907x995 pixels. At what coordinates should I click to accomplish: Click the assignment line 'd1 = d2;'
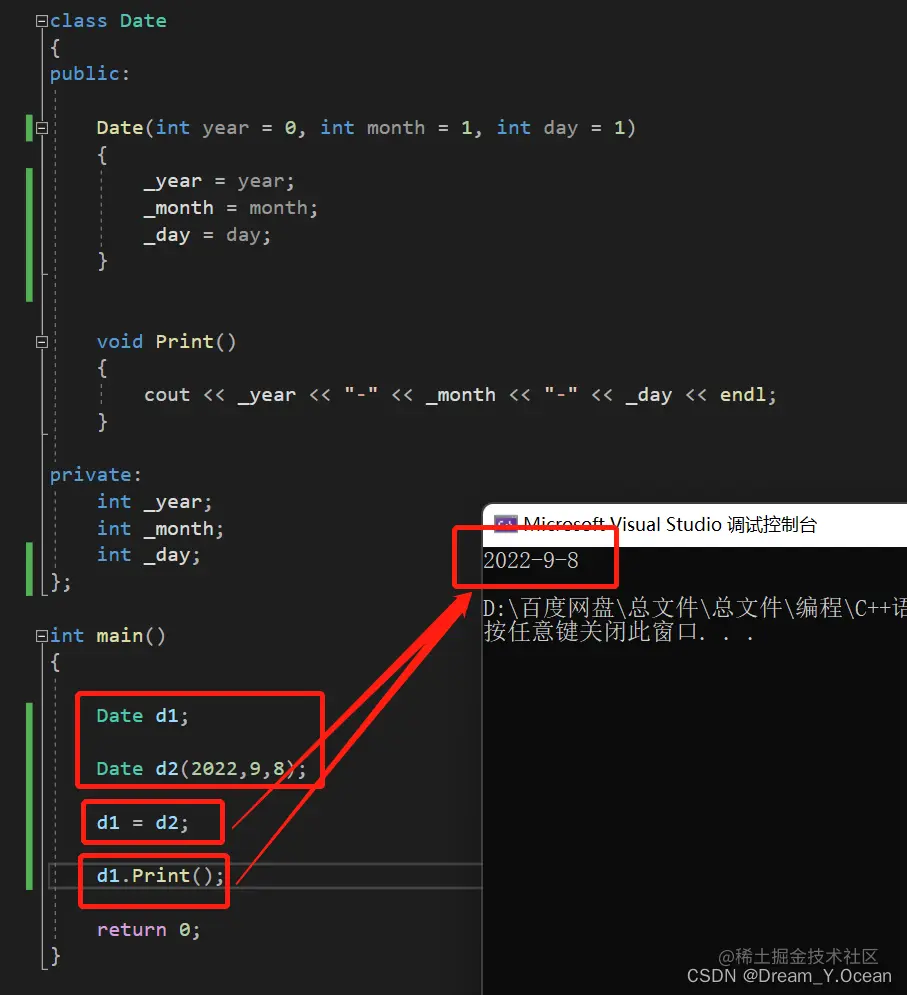(x=142, y=823)
